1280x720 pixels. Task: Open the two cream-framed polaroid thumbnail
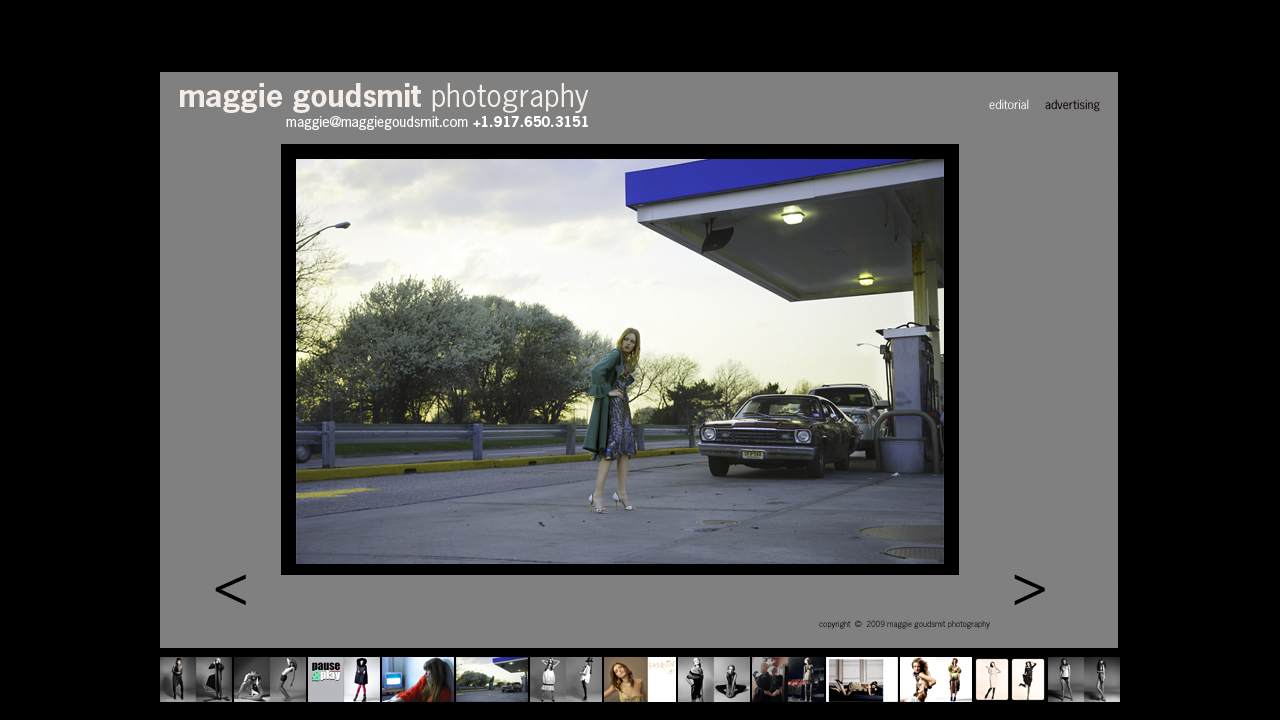click(1010, 680)
